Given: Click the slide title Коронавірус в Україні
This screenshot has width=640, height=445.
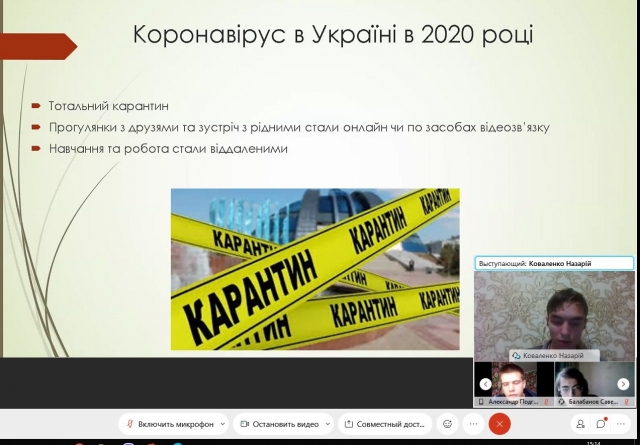Looking at the screenshot, I should [x=333, y=35].
